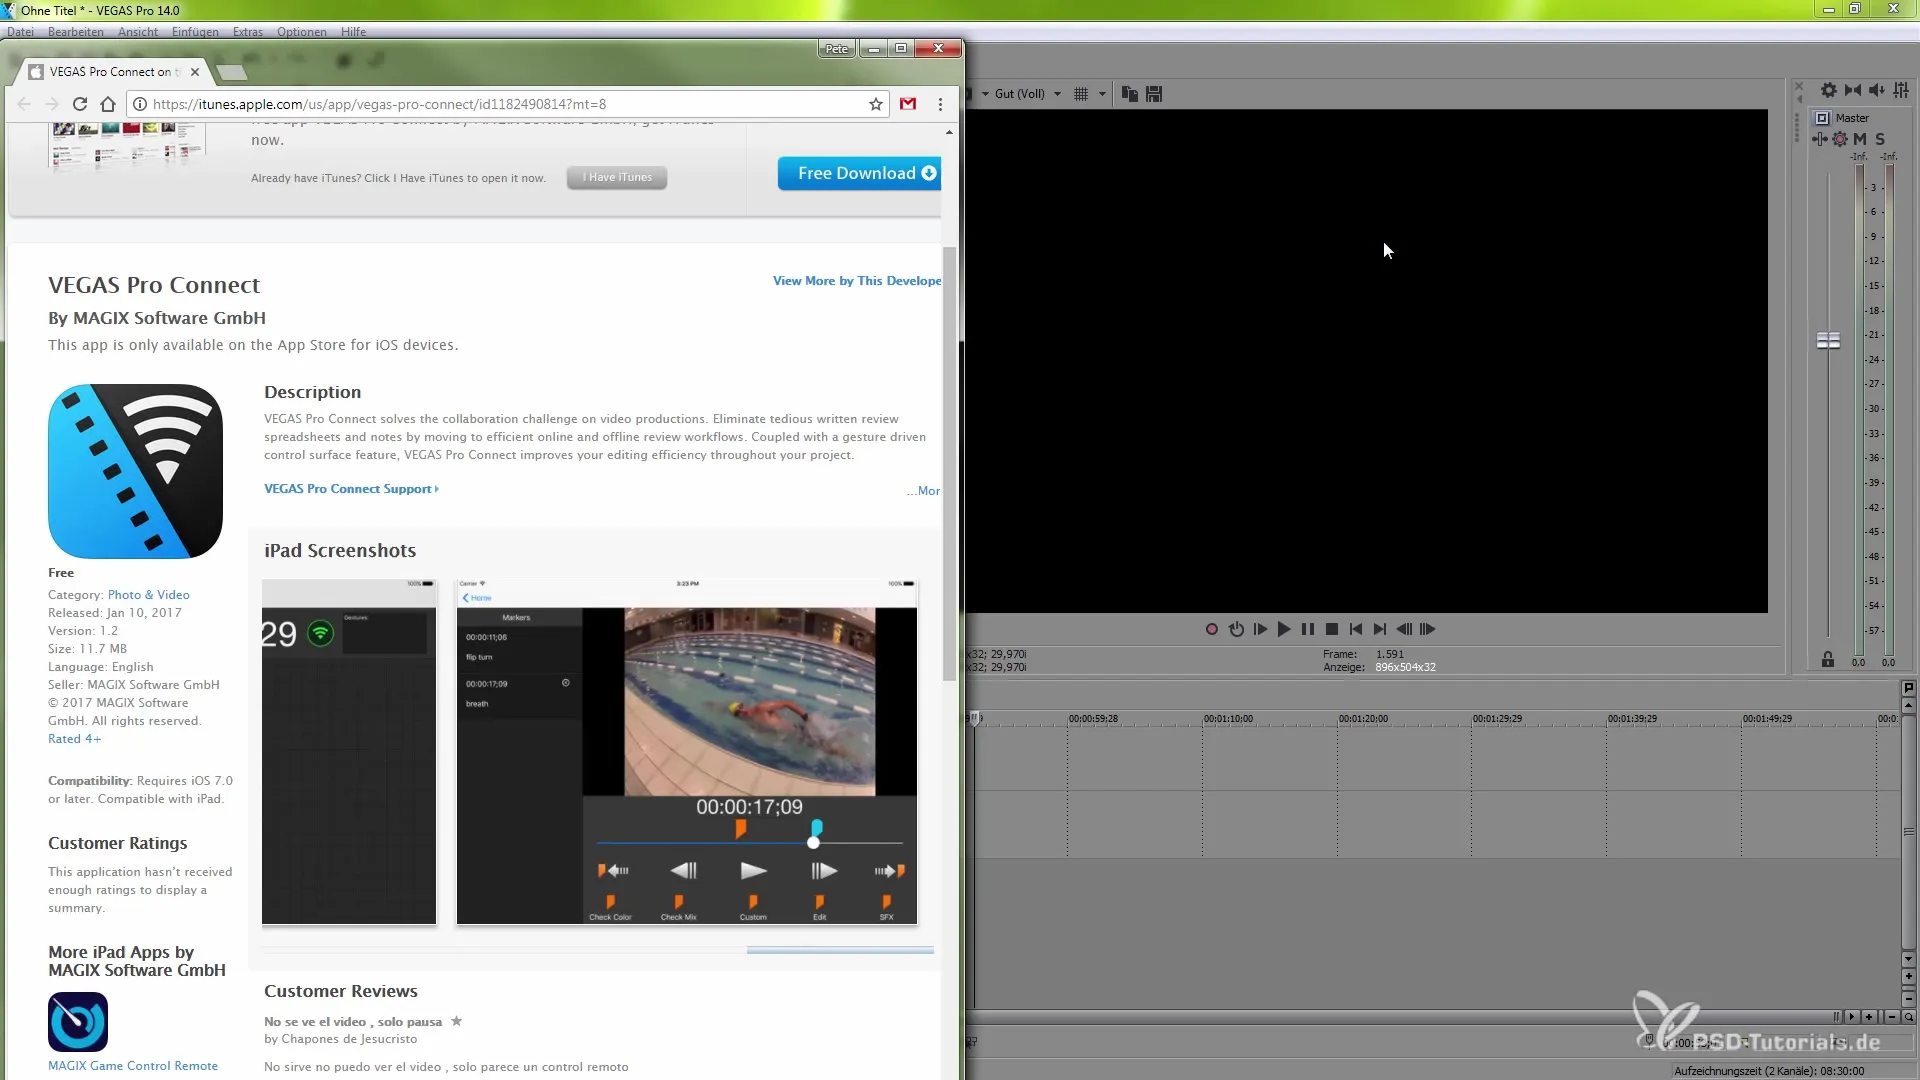Screen dimensions: 1920x1080
Task: Open the Optionen menu
Action: pos(302,32)
